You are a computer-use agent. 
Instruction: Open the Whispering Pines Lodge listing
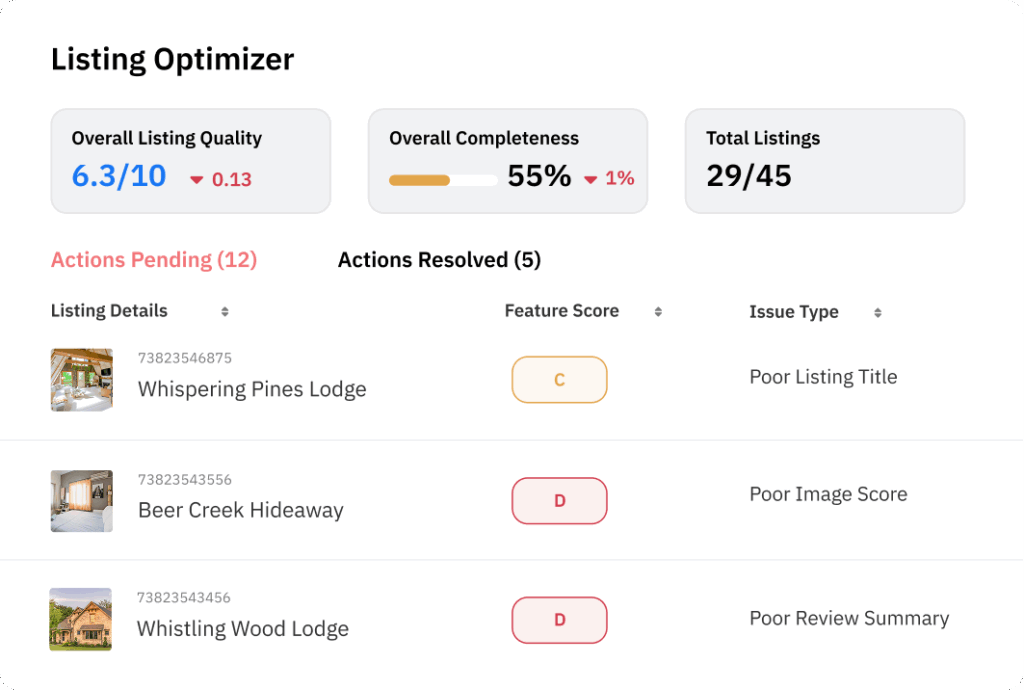[x=251, y=389]
